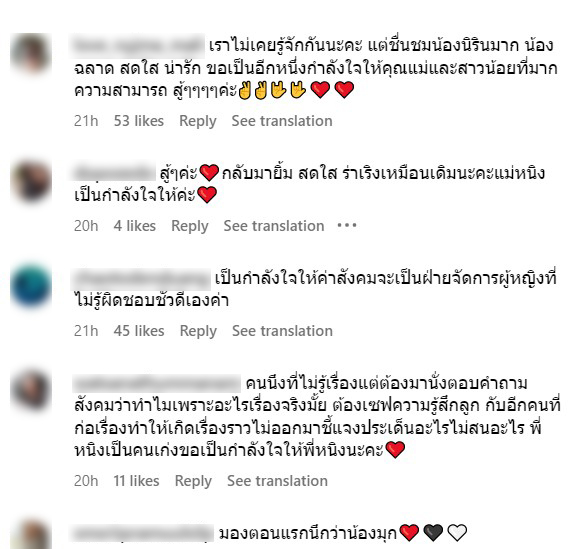Open the three-dots options on the 20h comment

pyautogui.click(x=347, y=225)
